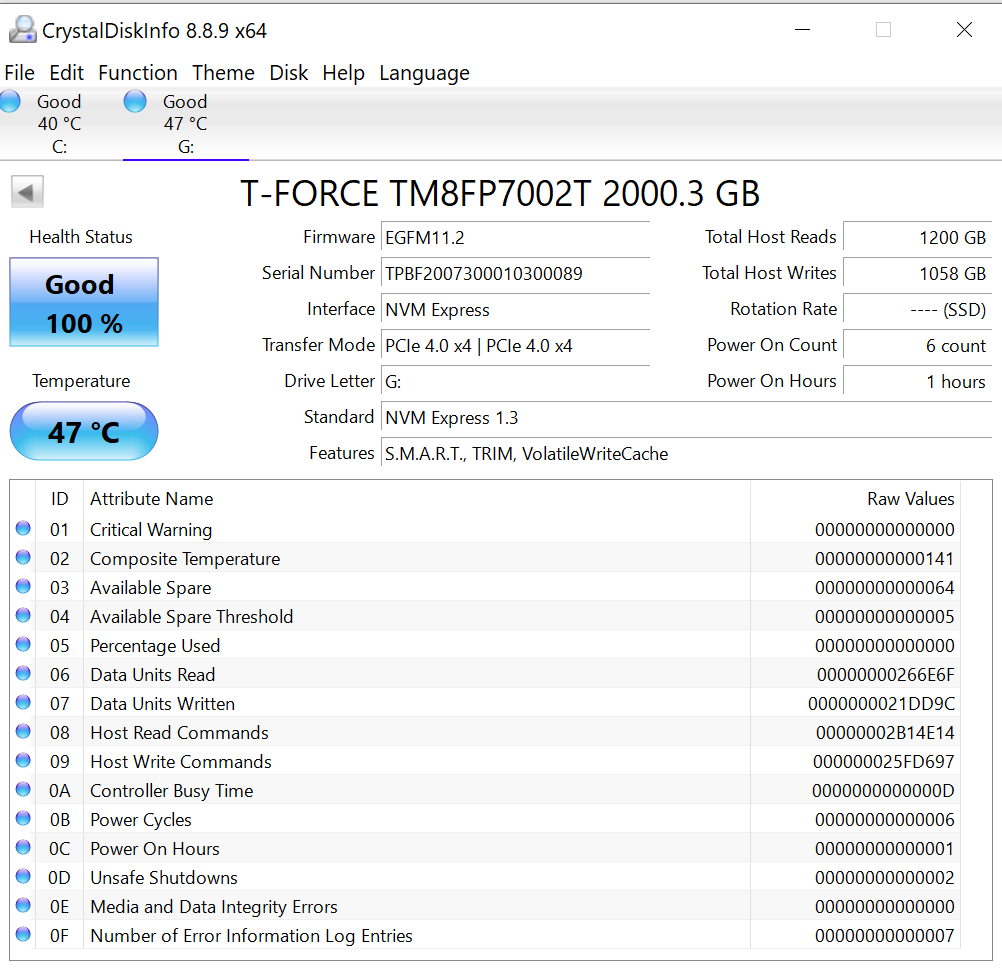The image size is (1002, 972).
Task: Click the blue status orb for drive G:
Action: pyautogui.click(x=135, y=101)
